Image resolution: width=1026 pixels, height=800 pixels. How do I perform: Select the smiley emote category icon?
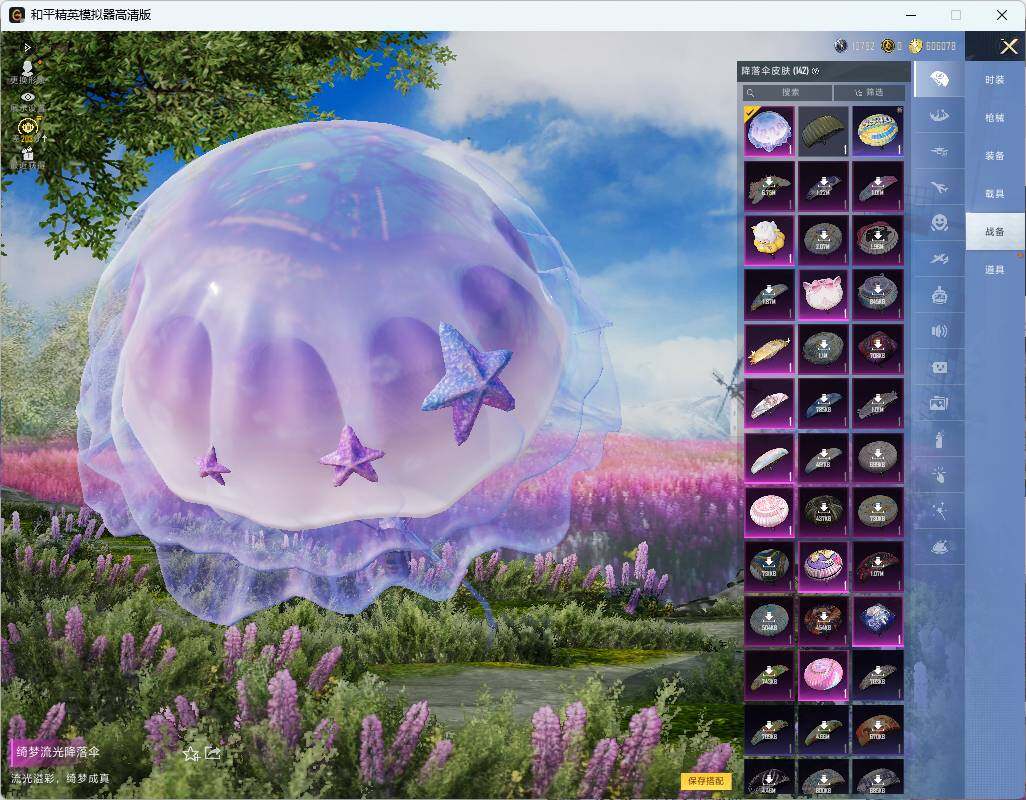coord(939,223)
